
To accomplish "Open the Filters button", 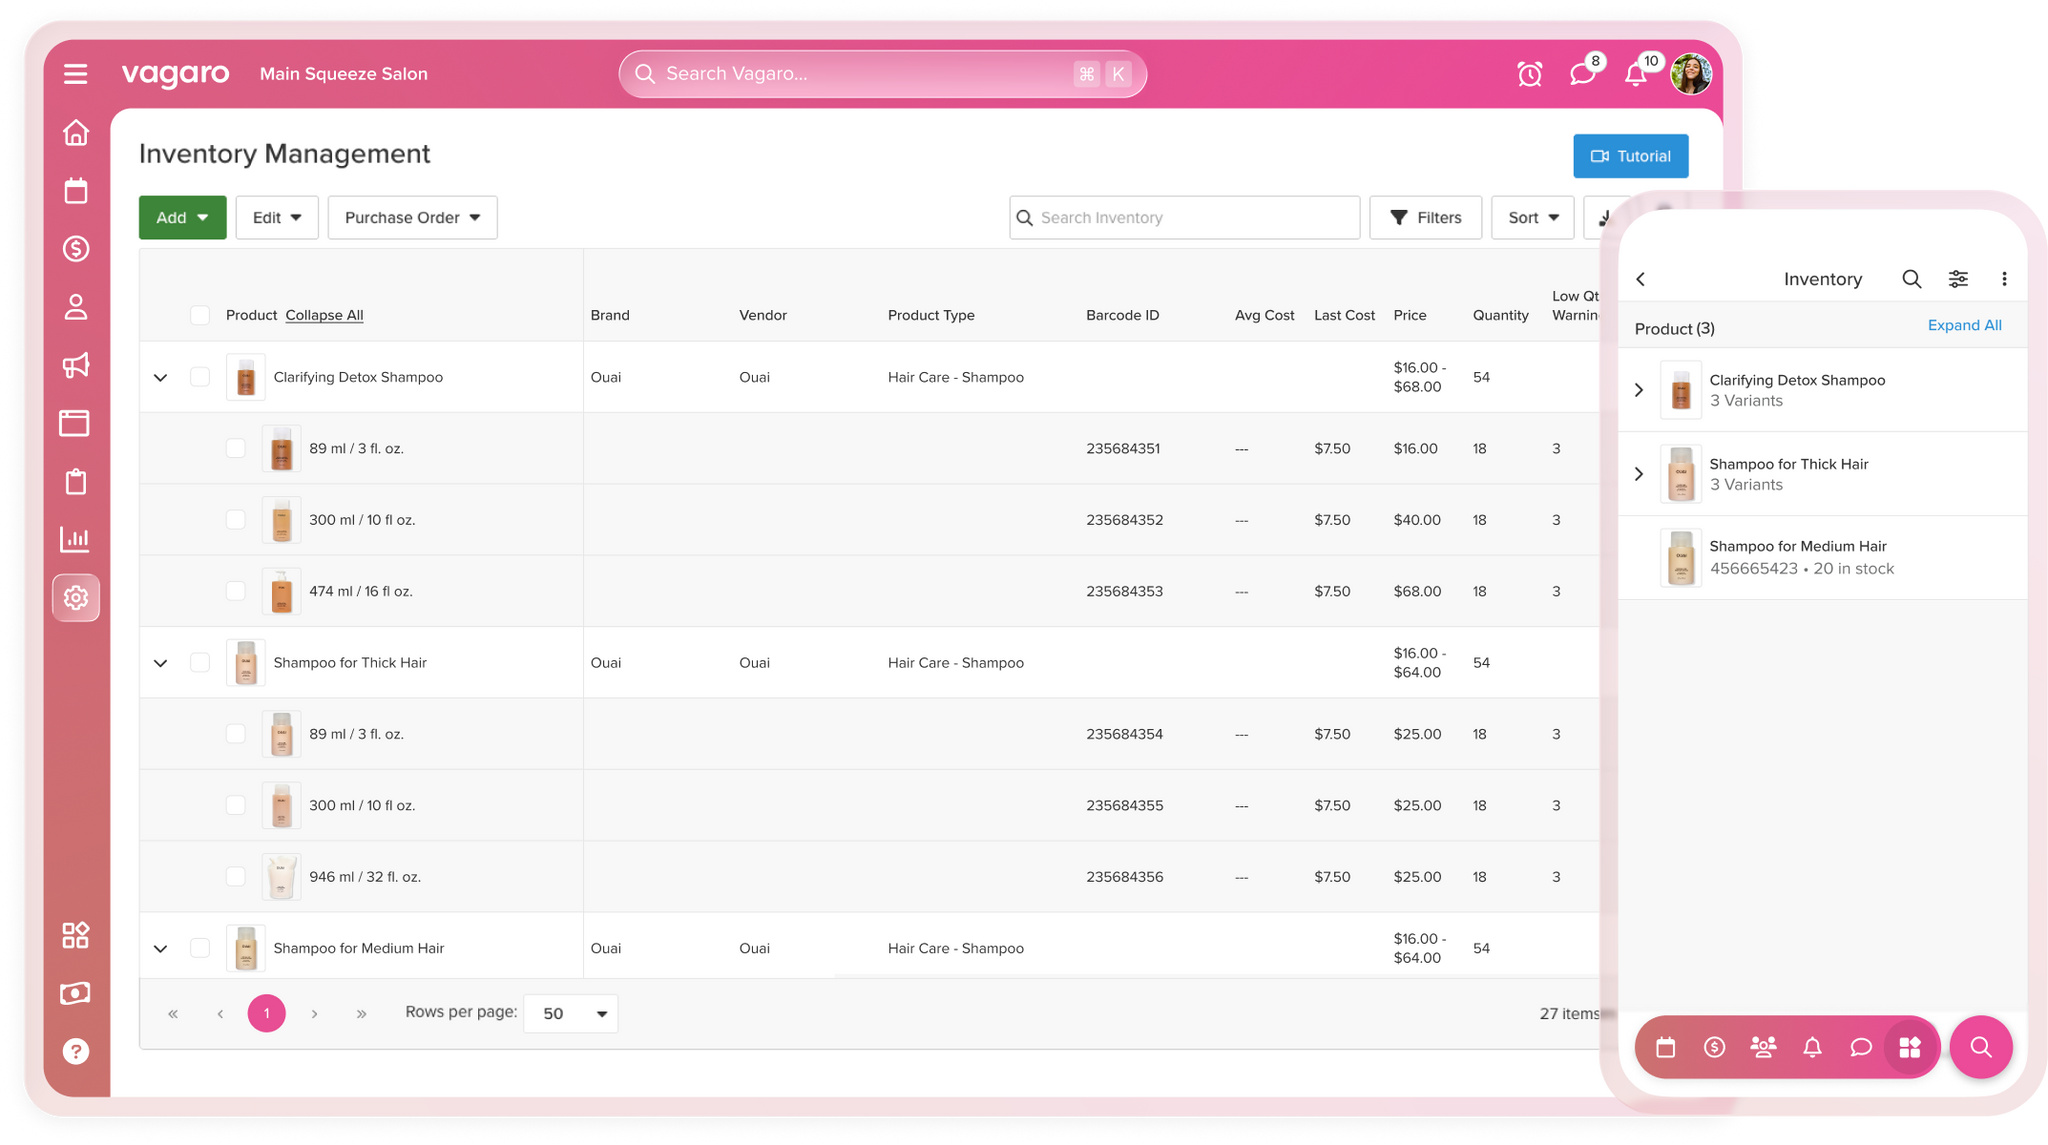I will [x=1426, y=218].
